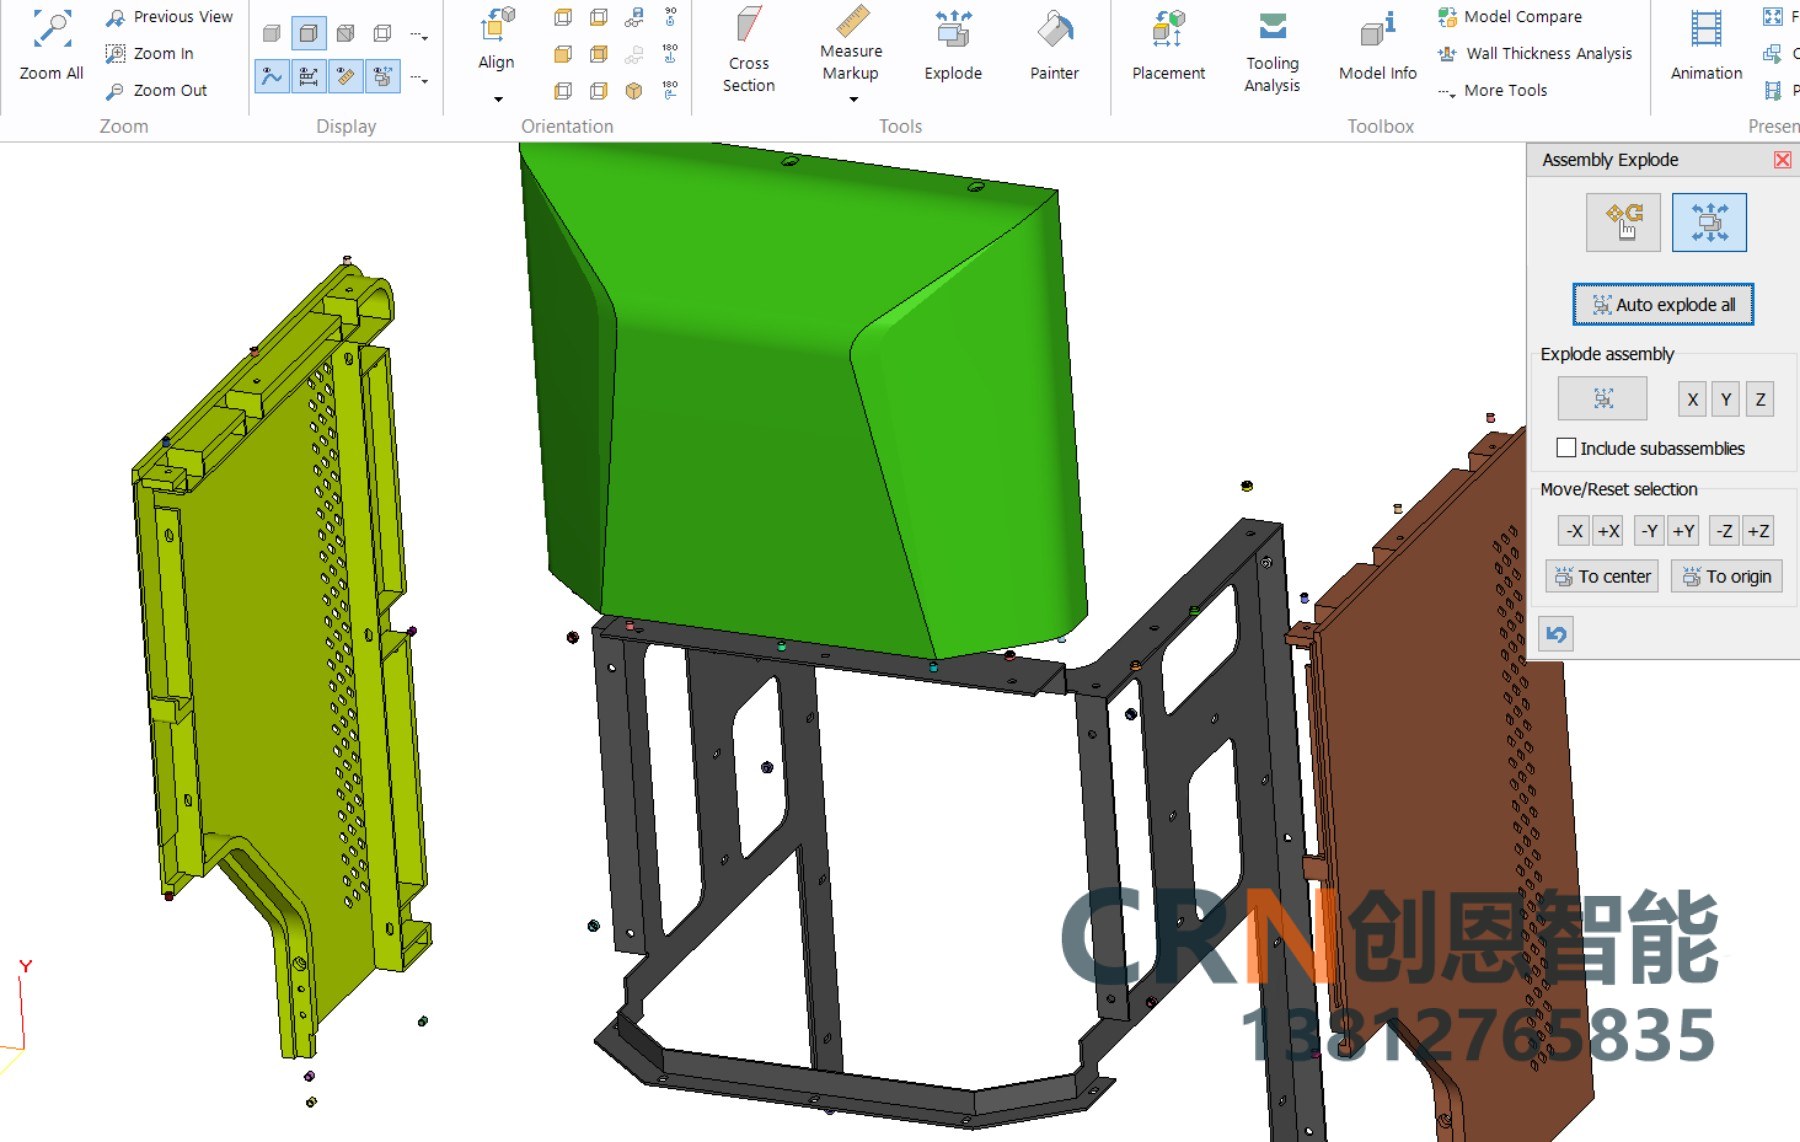Switch to wireframe display mode
The height and width of the screenshot is (1142, 1800).
tap(382, 34)
